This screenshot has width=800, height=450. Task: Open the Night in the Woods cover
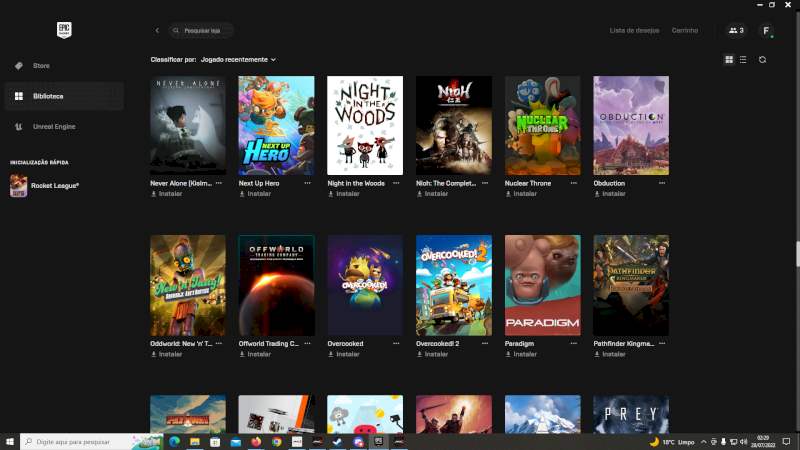[365, 126]
